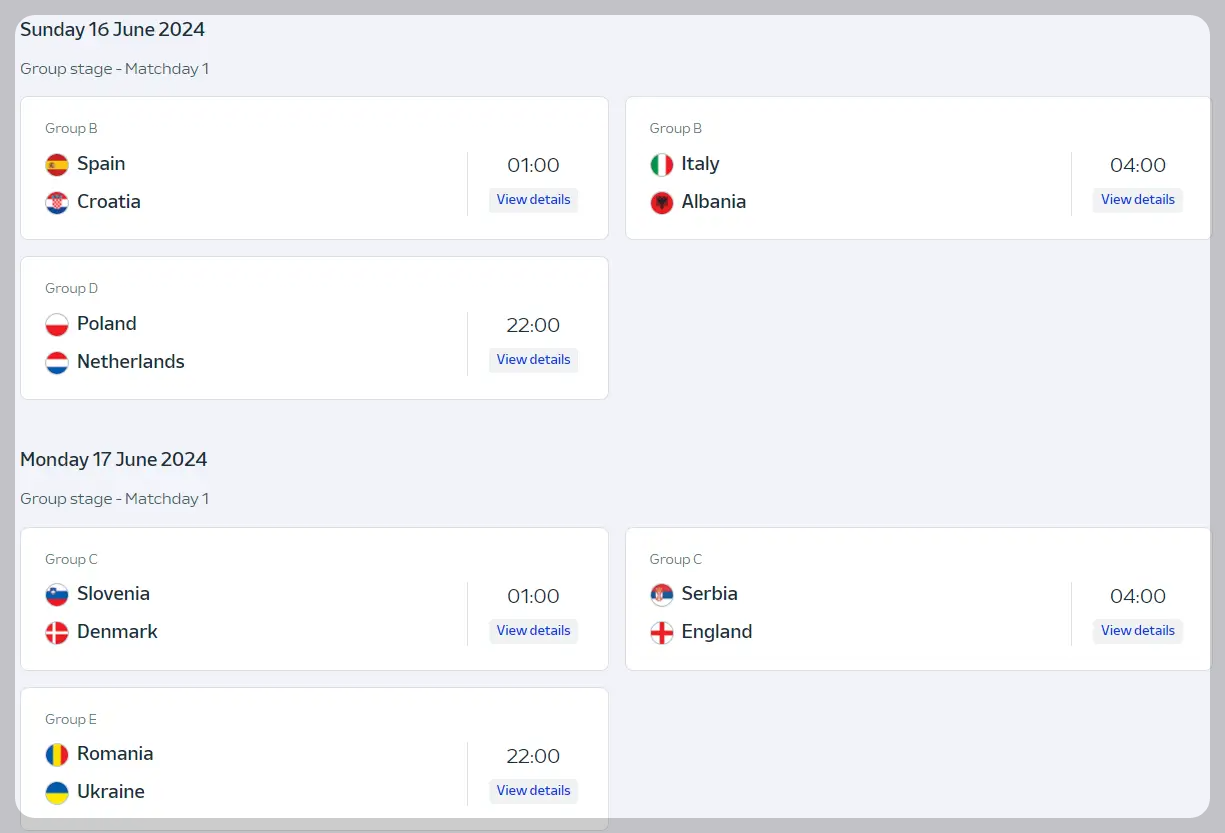Screen dimensions: 1225x833
Task: Select the Netherlands team name
Action: (x=131, y=362)
